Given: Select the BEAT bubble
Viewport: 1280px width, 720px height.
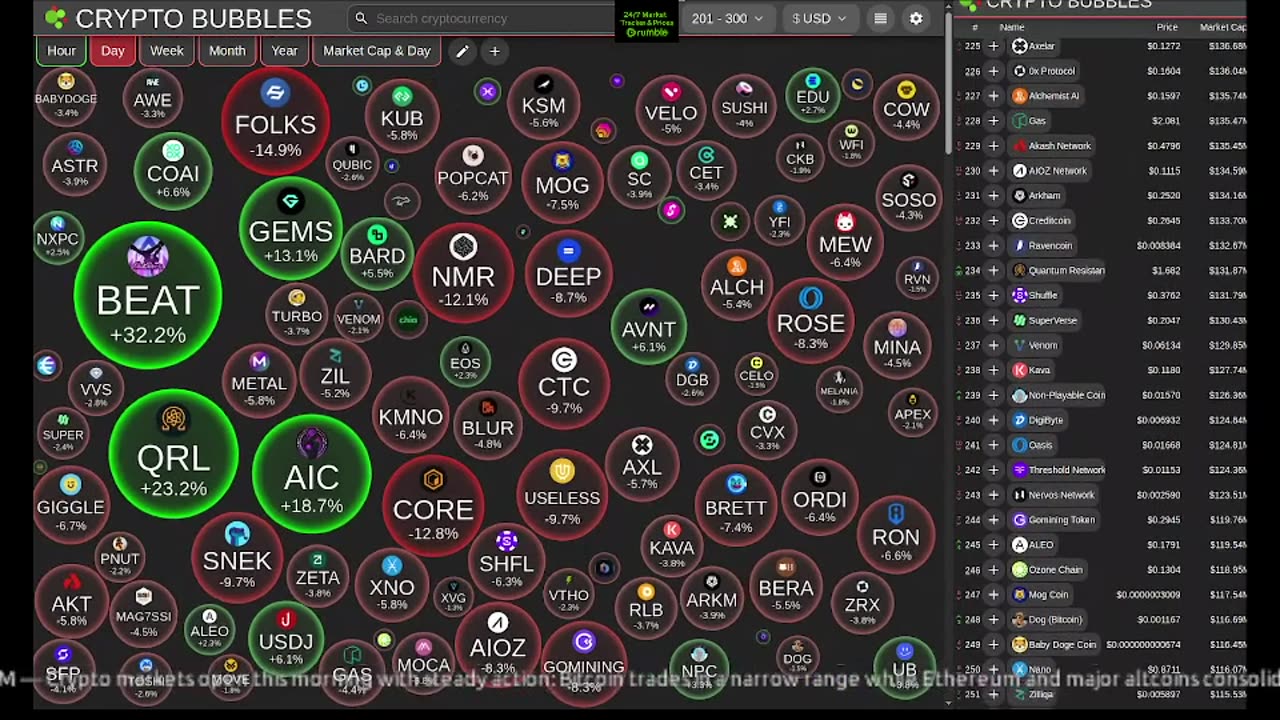Looking at the screenshot, I should pyautogui.click(x=148, y=295).
